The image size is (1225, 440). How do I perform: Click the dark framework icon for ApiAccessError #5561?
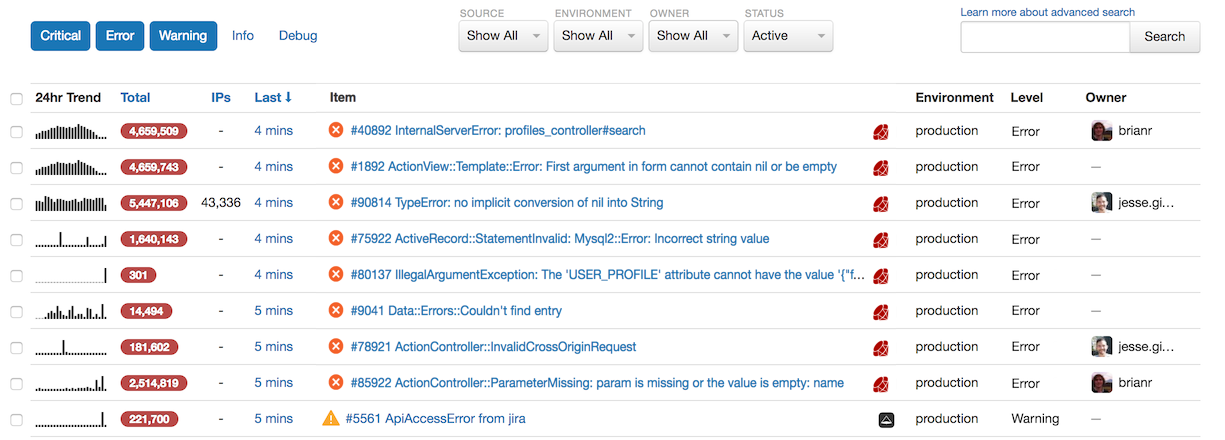pos(886,420)
